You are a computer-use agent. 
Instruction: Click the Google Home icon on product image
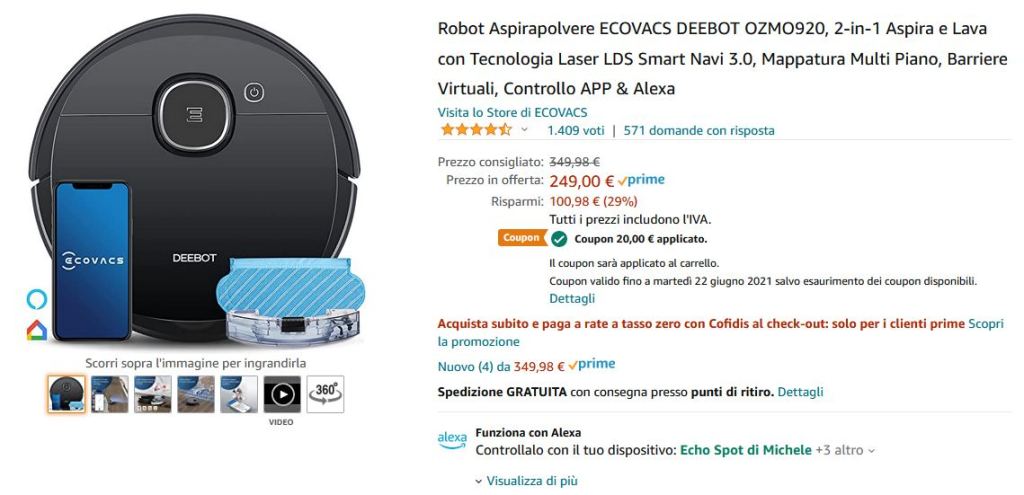pos(36,331)
